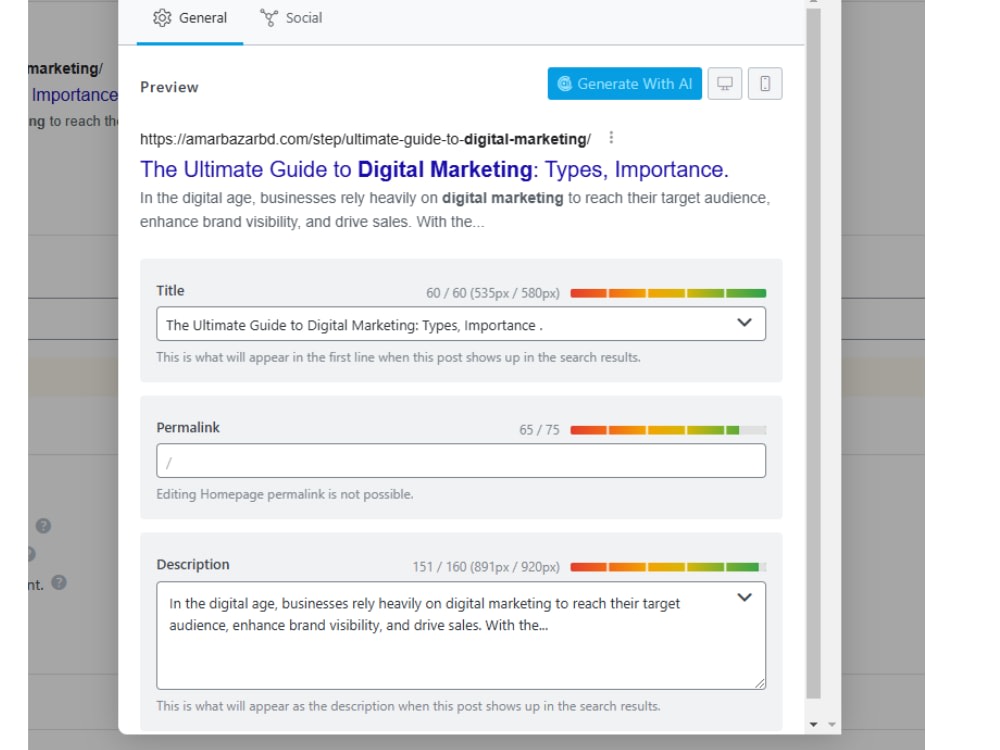Click the Permalink input field
This screenshot has width=1000, height=750.
point(460,461)
